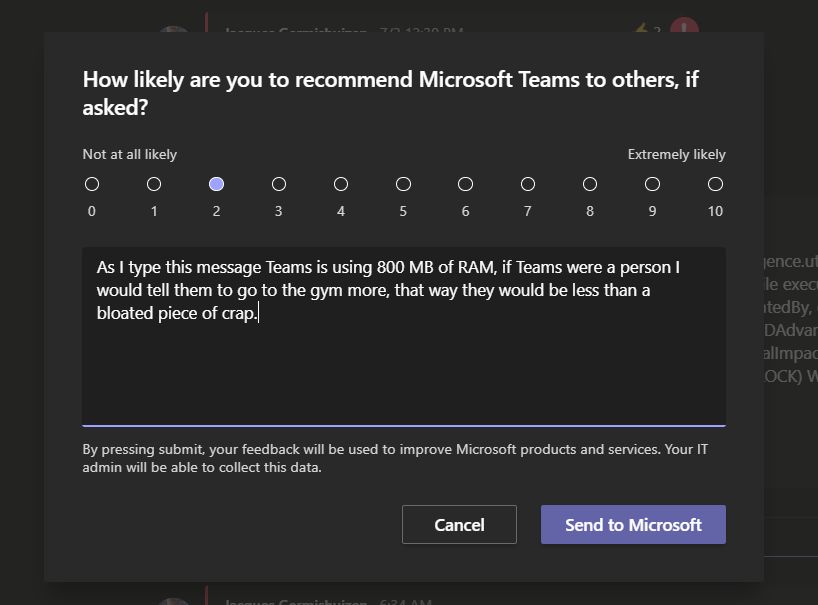Click the Cancel button
The height and width of the screenshot is (605, 818).
point(459,524)
